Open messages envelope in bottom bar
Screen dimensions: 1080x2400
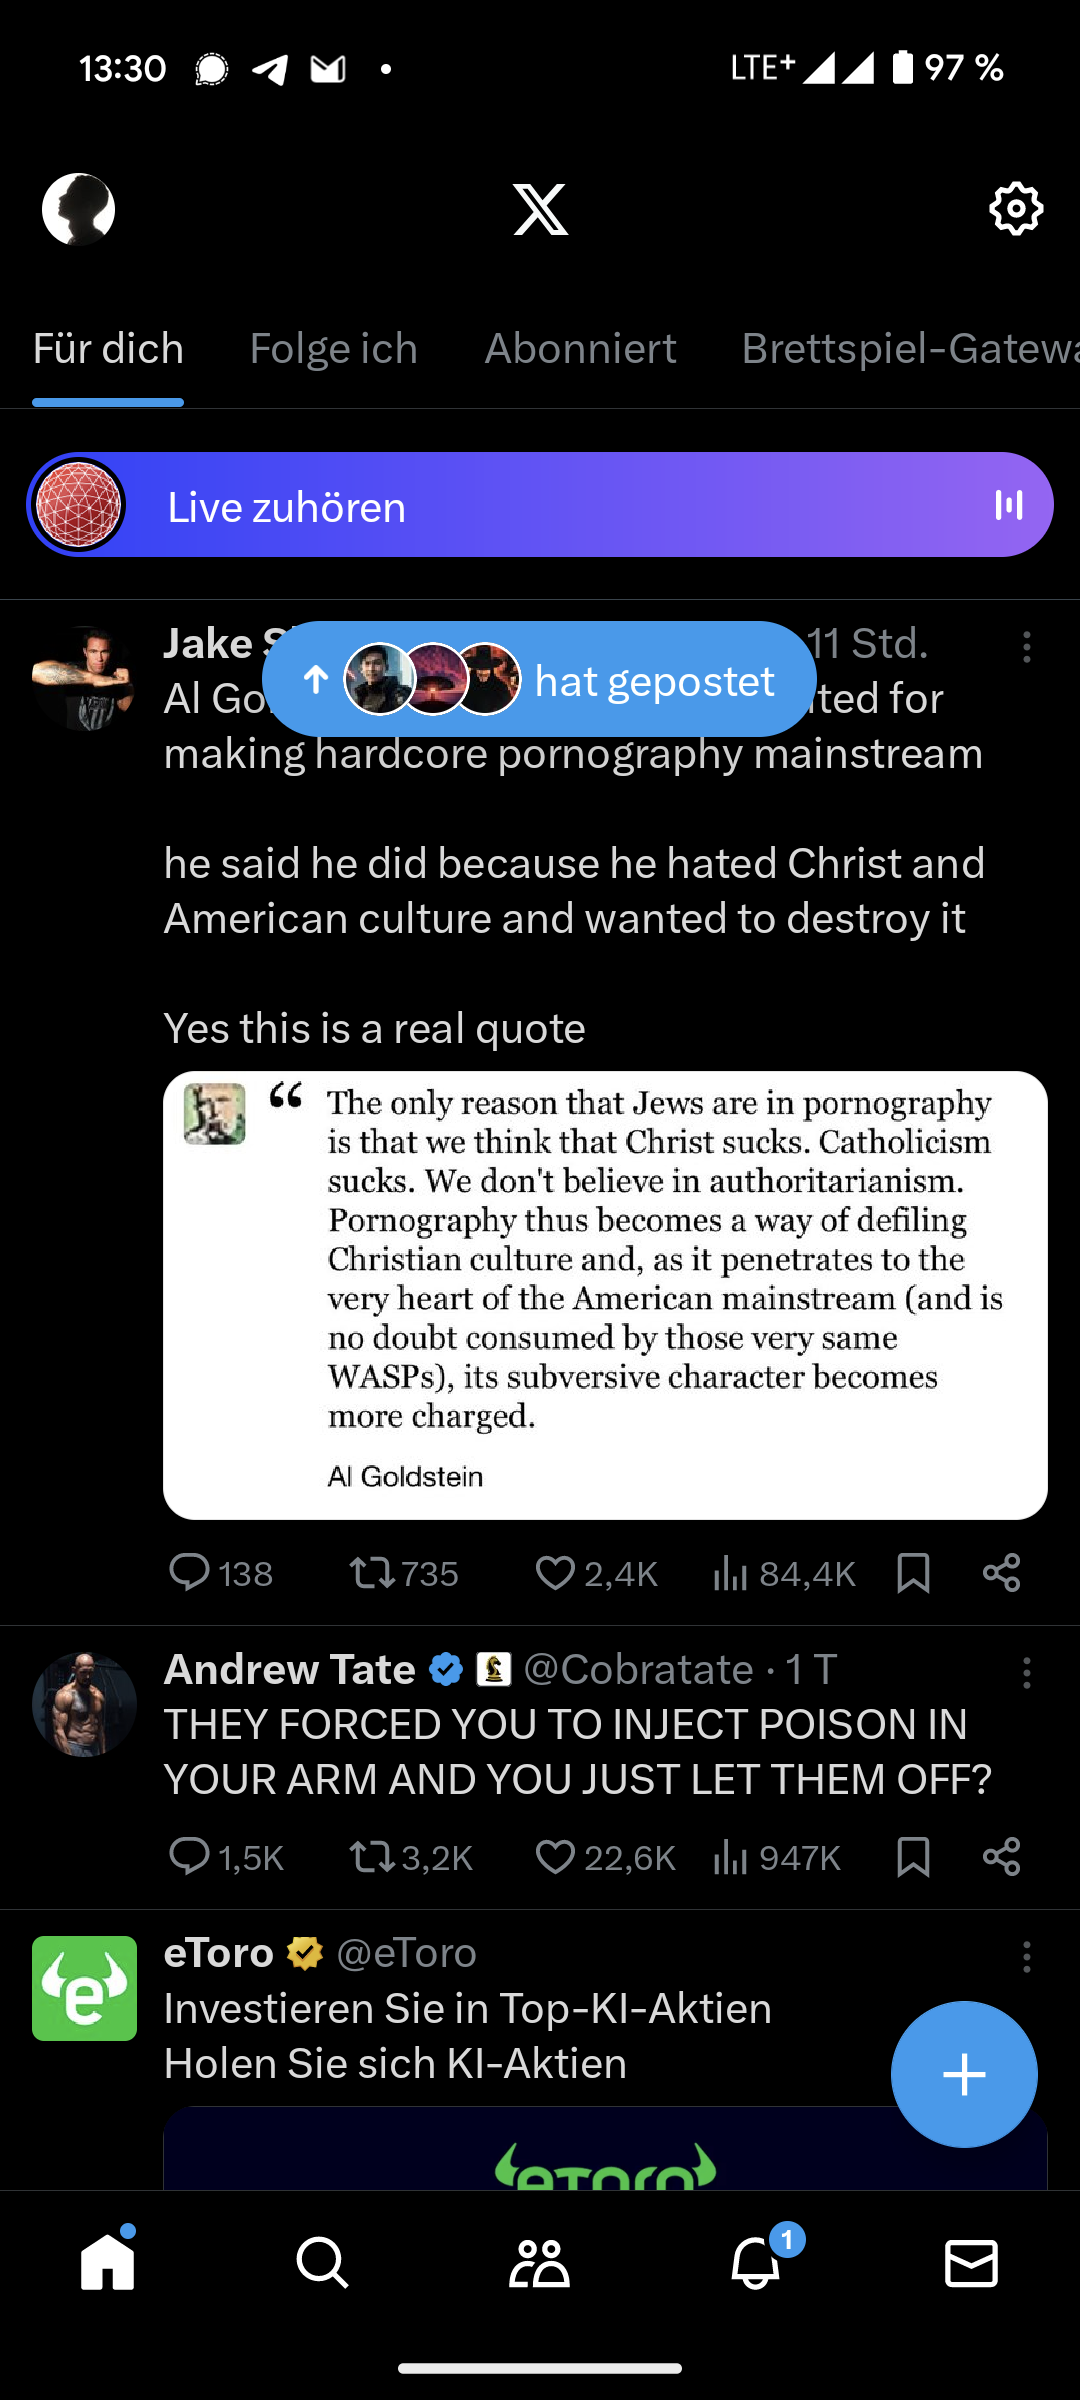(x=971, y=2263)
